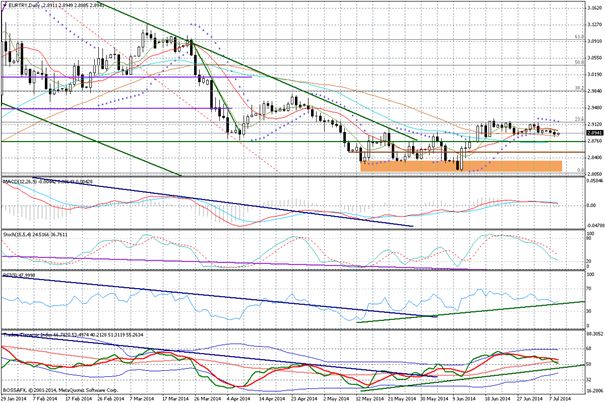Click the 7 Mar 2014 date label

[x=144, y=398]
